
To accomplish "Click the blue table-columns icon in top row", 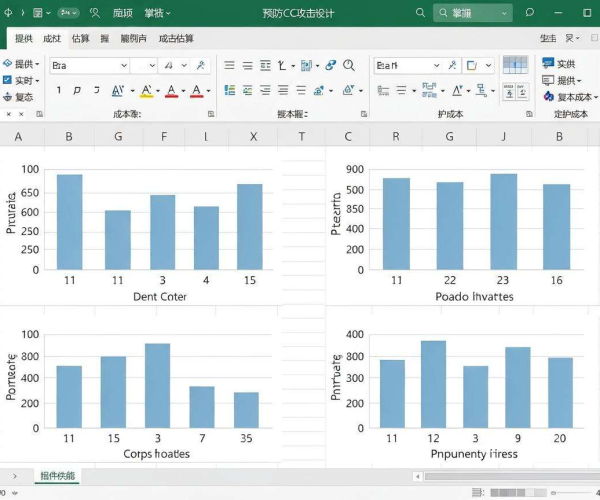I will click(x=307, y=65).
